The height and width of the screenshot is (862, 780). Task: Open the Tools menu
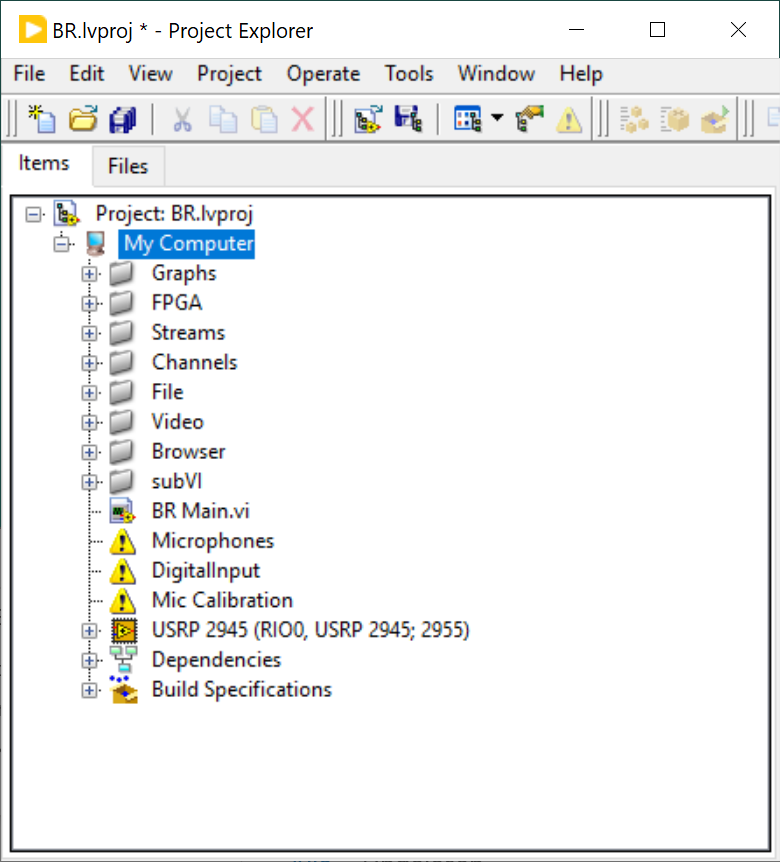point(409,74)
